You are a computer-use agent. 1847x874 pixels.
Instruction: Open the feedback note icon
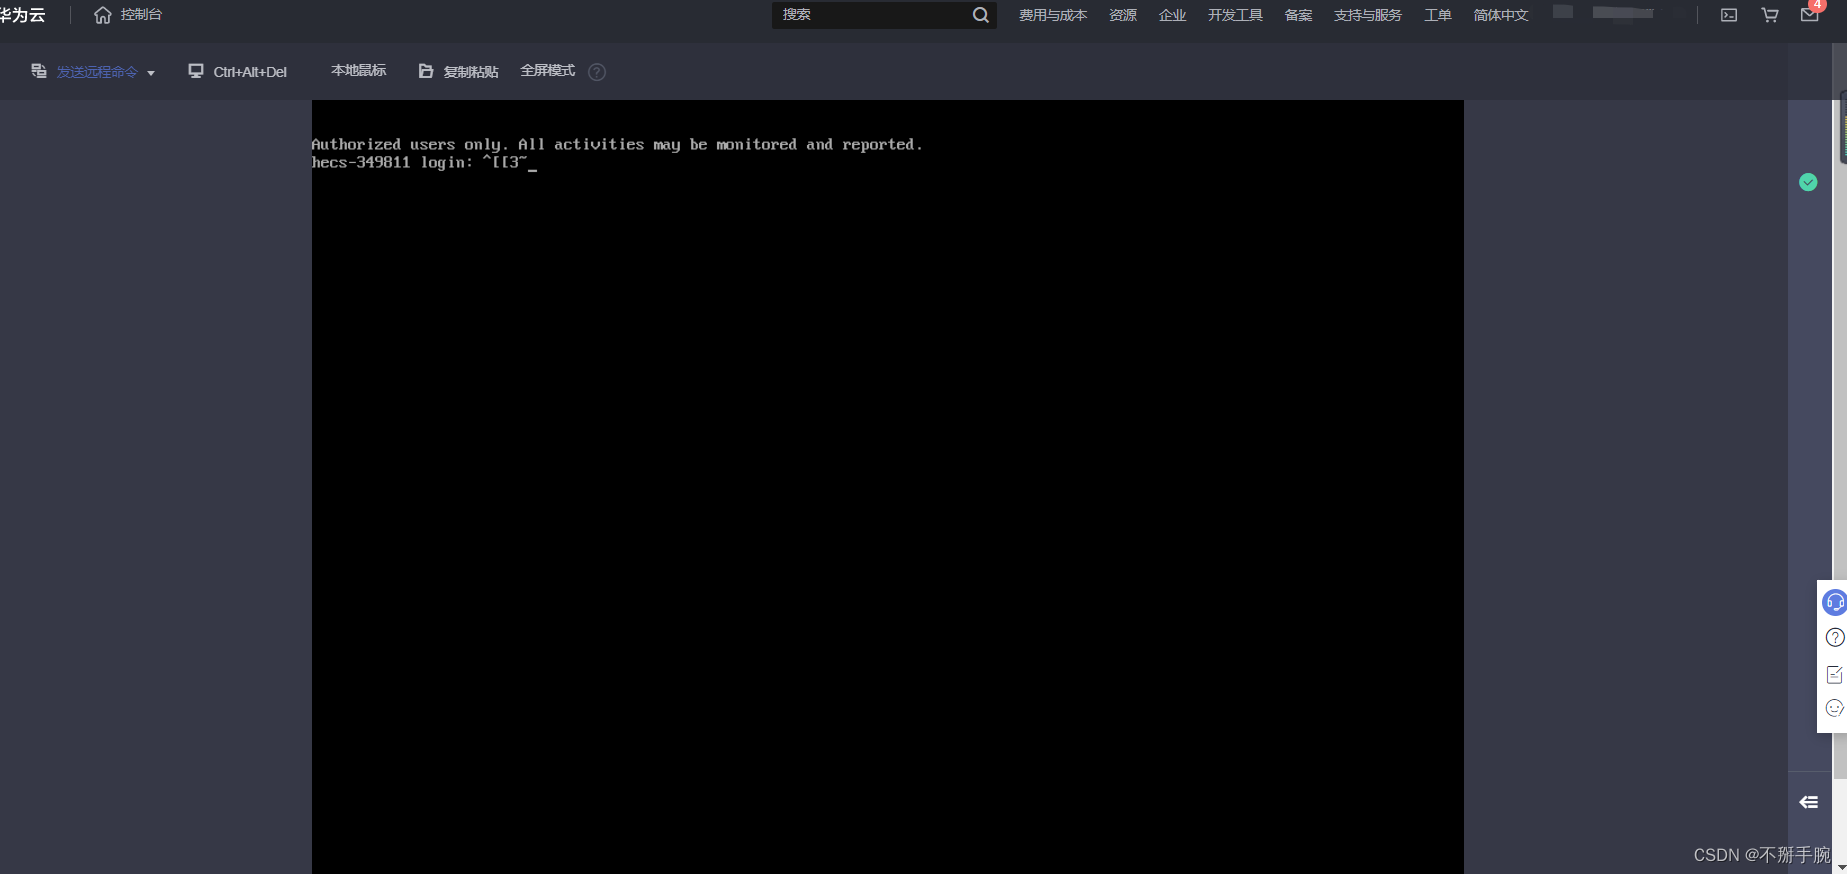pos(1835,674)
